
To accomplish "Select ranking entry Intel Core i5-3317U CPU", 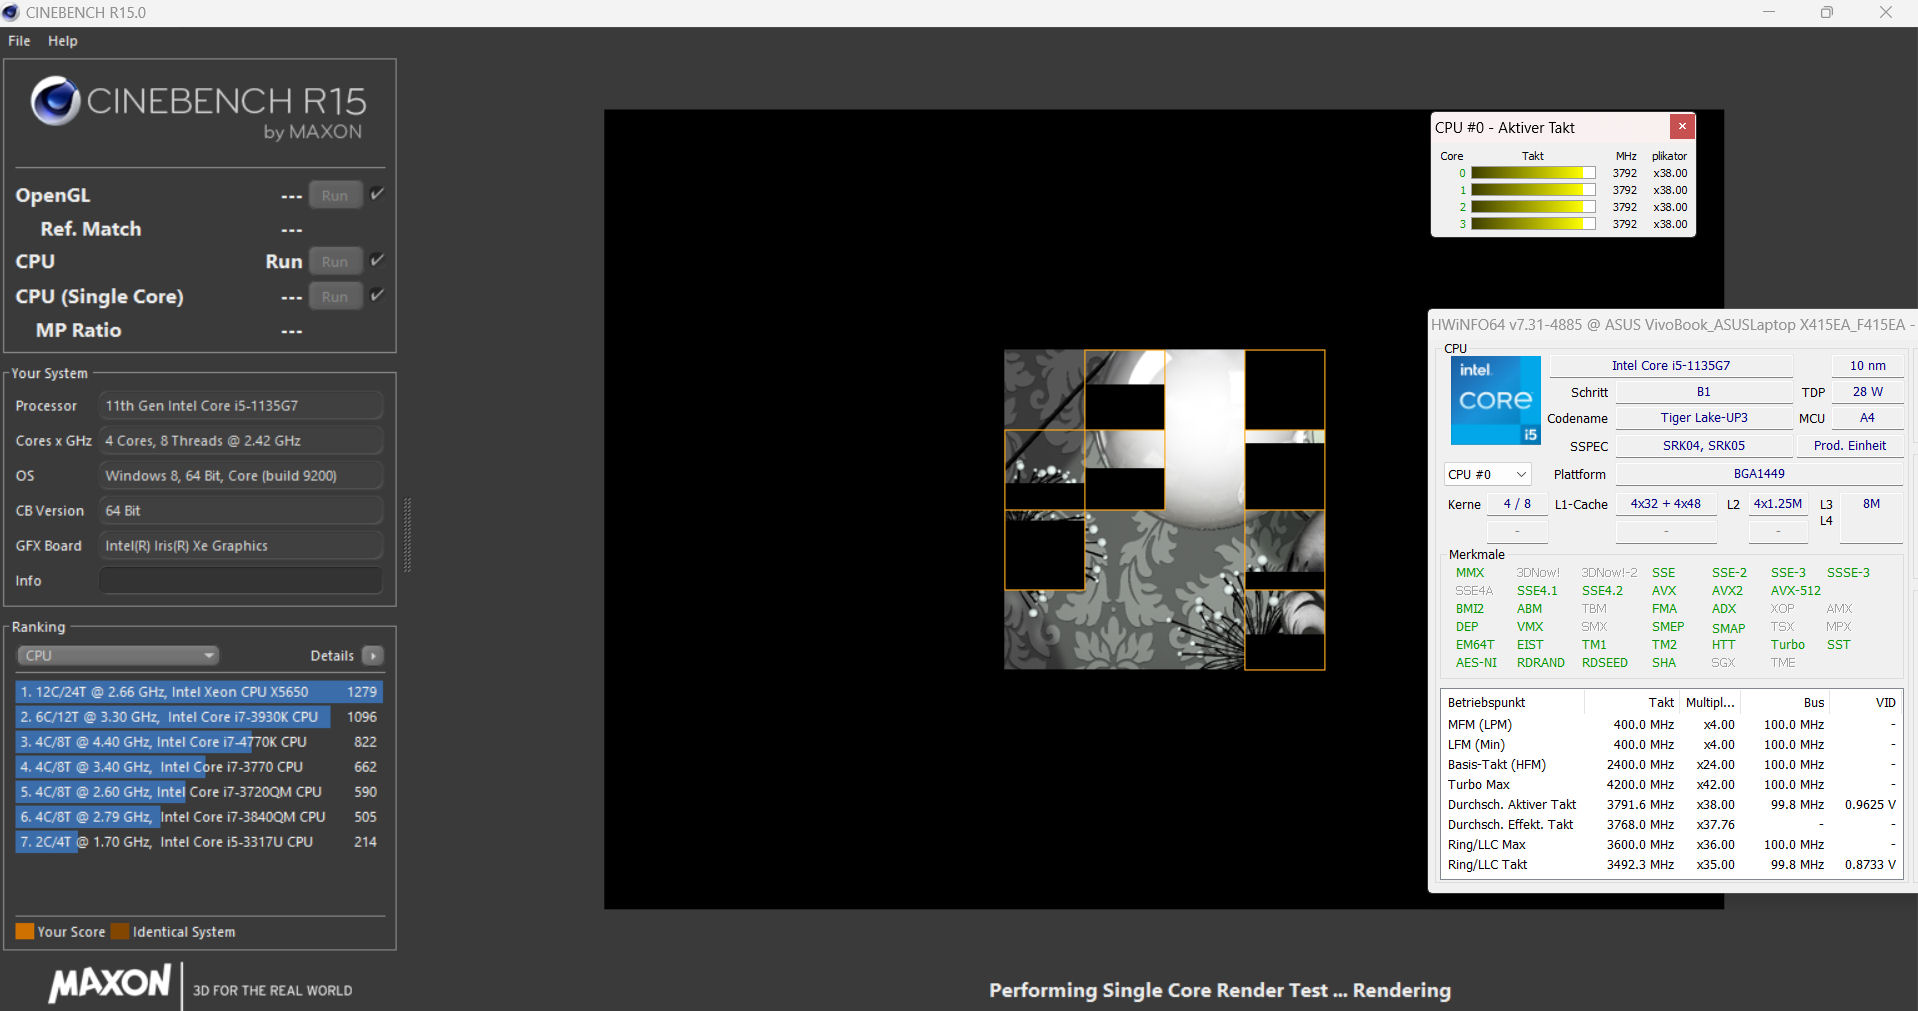I will point(199,842).
